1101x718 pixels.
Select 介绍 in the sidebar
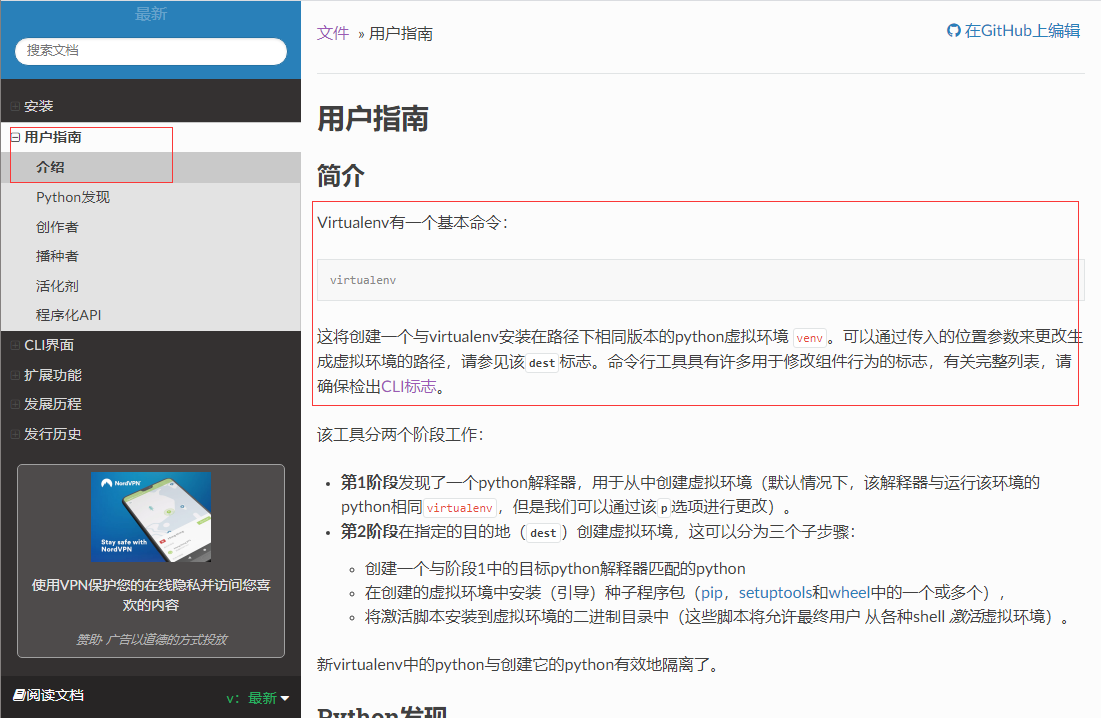pyautogui.click(x=50, y=166)
